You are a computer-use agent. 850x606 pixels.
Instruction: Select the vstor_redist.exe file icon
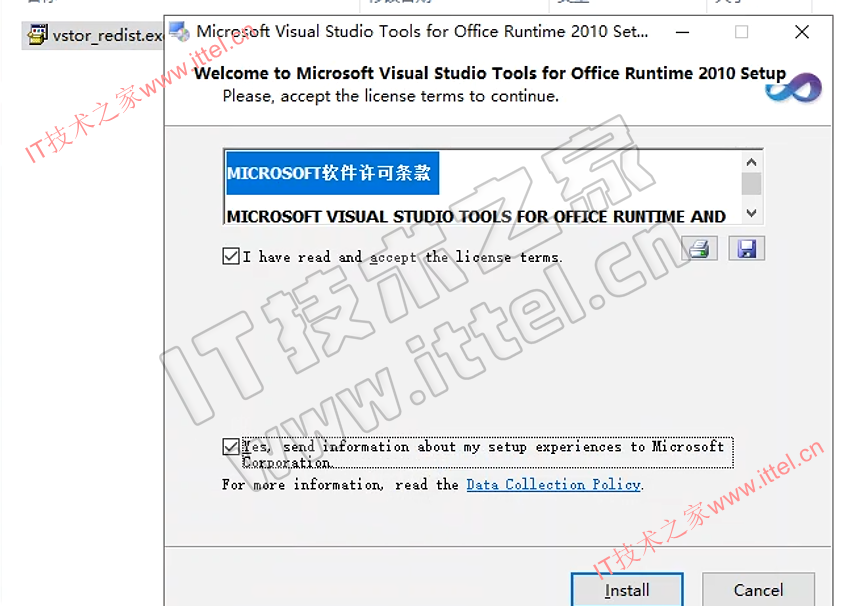pos(37,36)
